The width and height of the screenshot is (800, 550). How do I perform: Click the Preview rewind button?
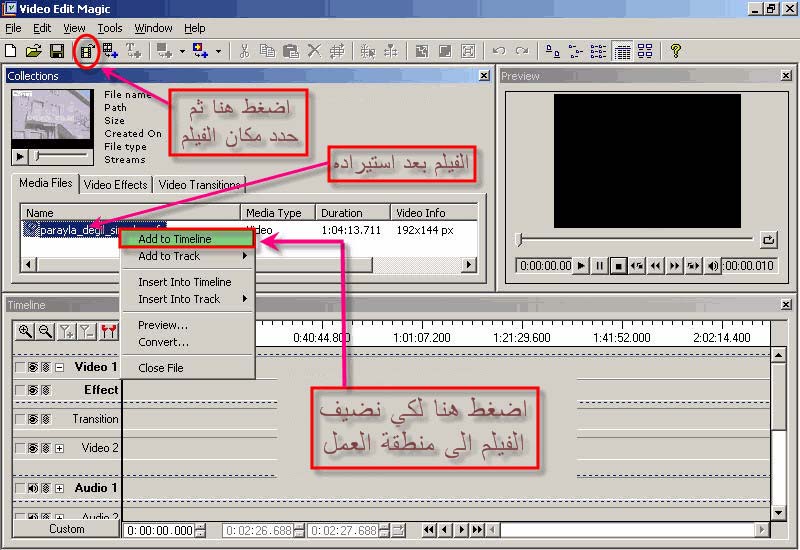[656, 266]
